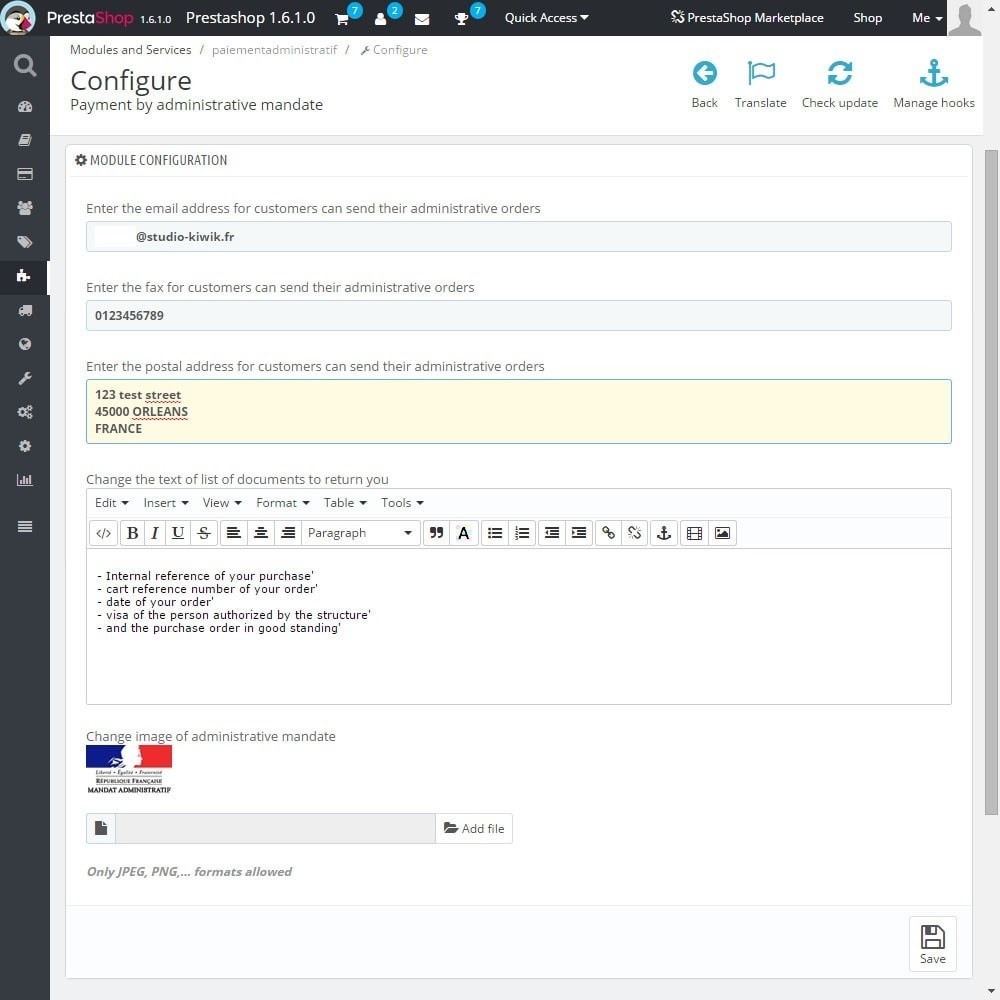Open the editor Tools menu
The image size is (1000, 1000).
click(x=402, y=503)
